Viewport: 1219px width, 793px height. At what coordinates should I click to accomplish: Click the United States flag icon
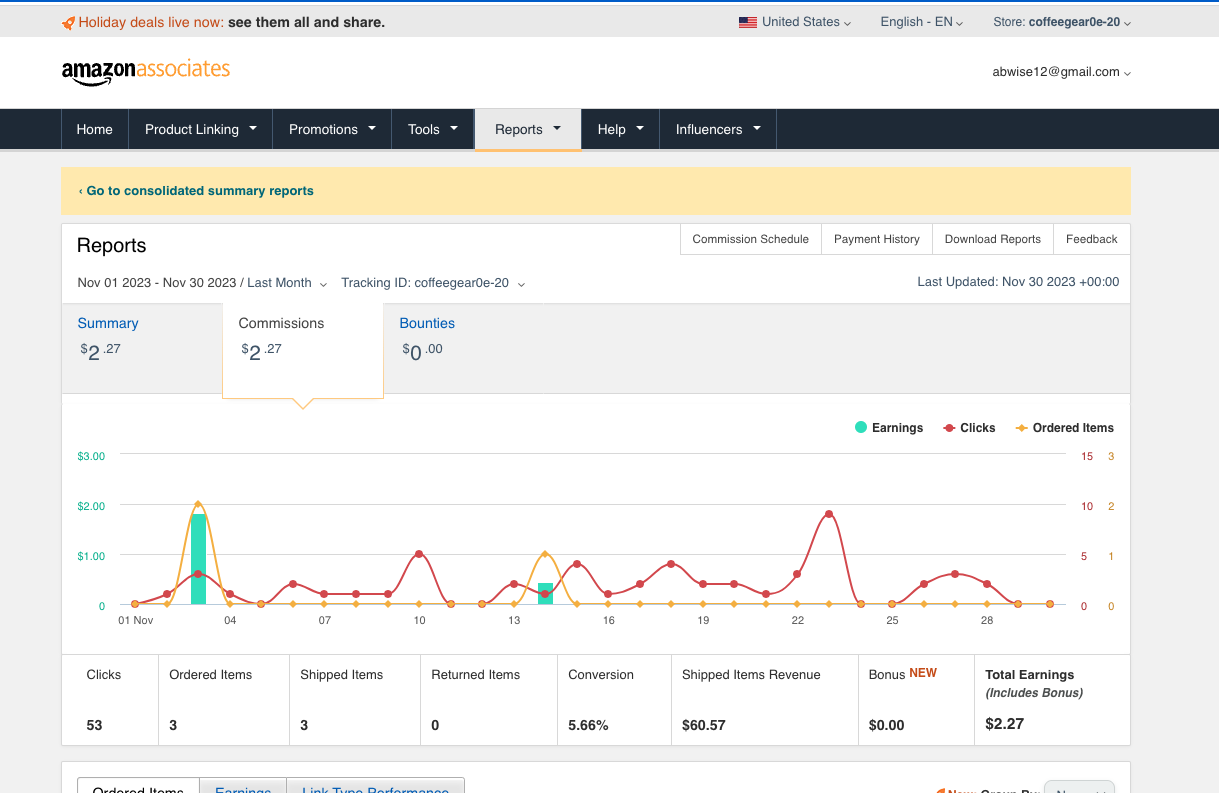[747, 22]
